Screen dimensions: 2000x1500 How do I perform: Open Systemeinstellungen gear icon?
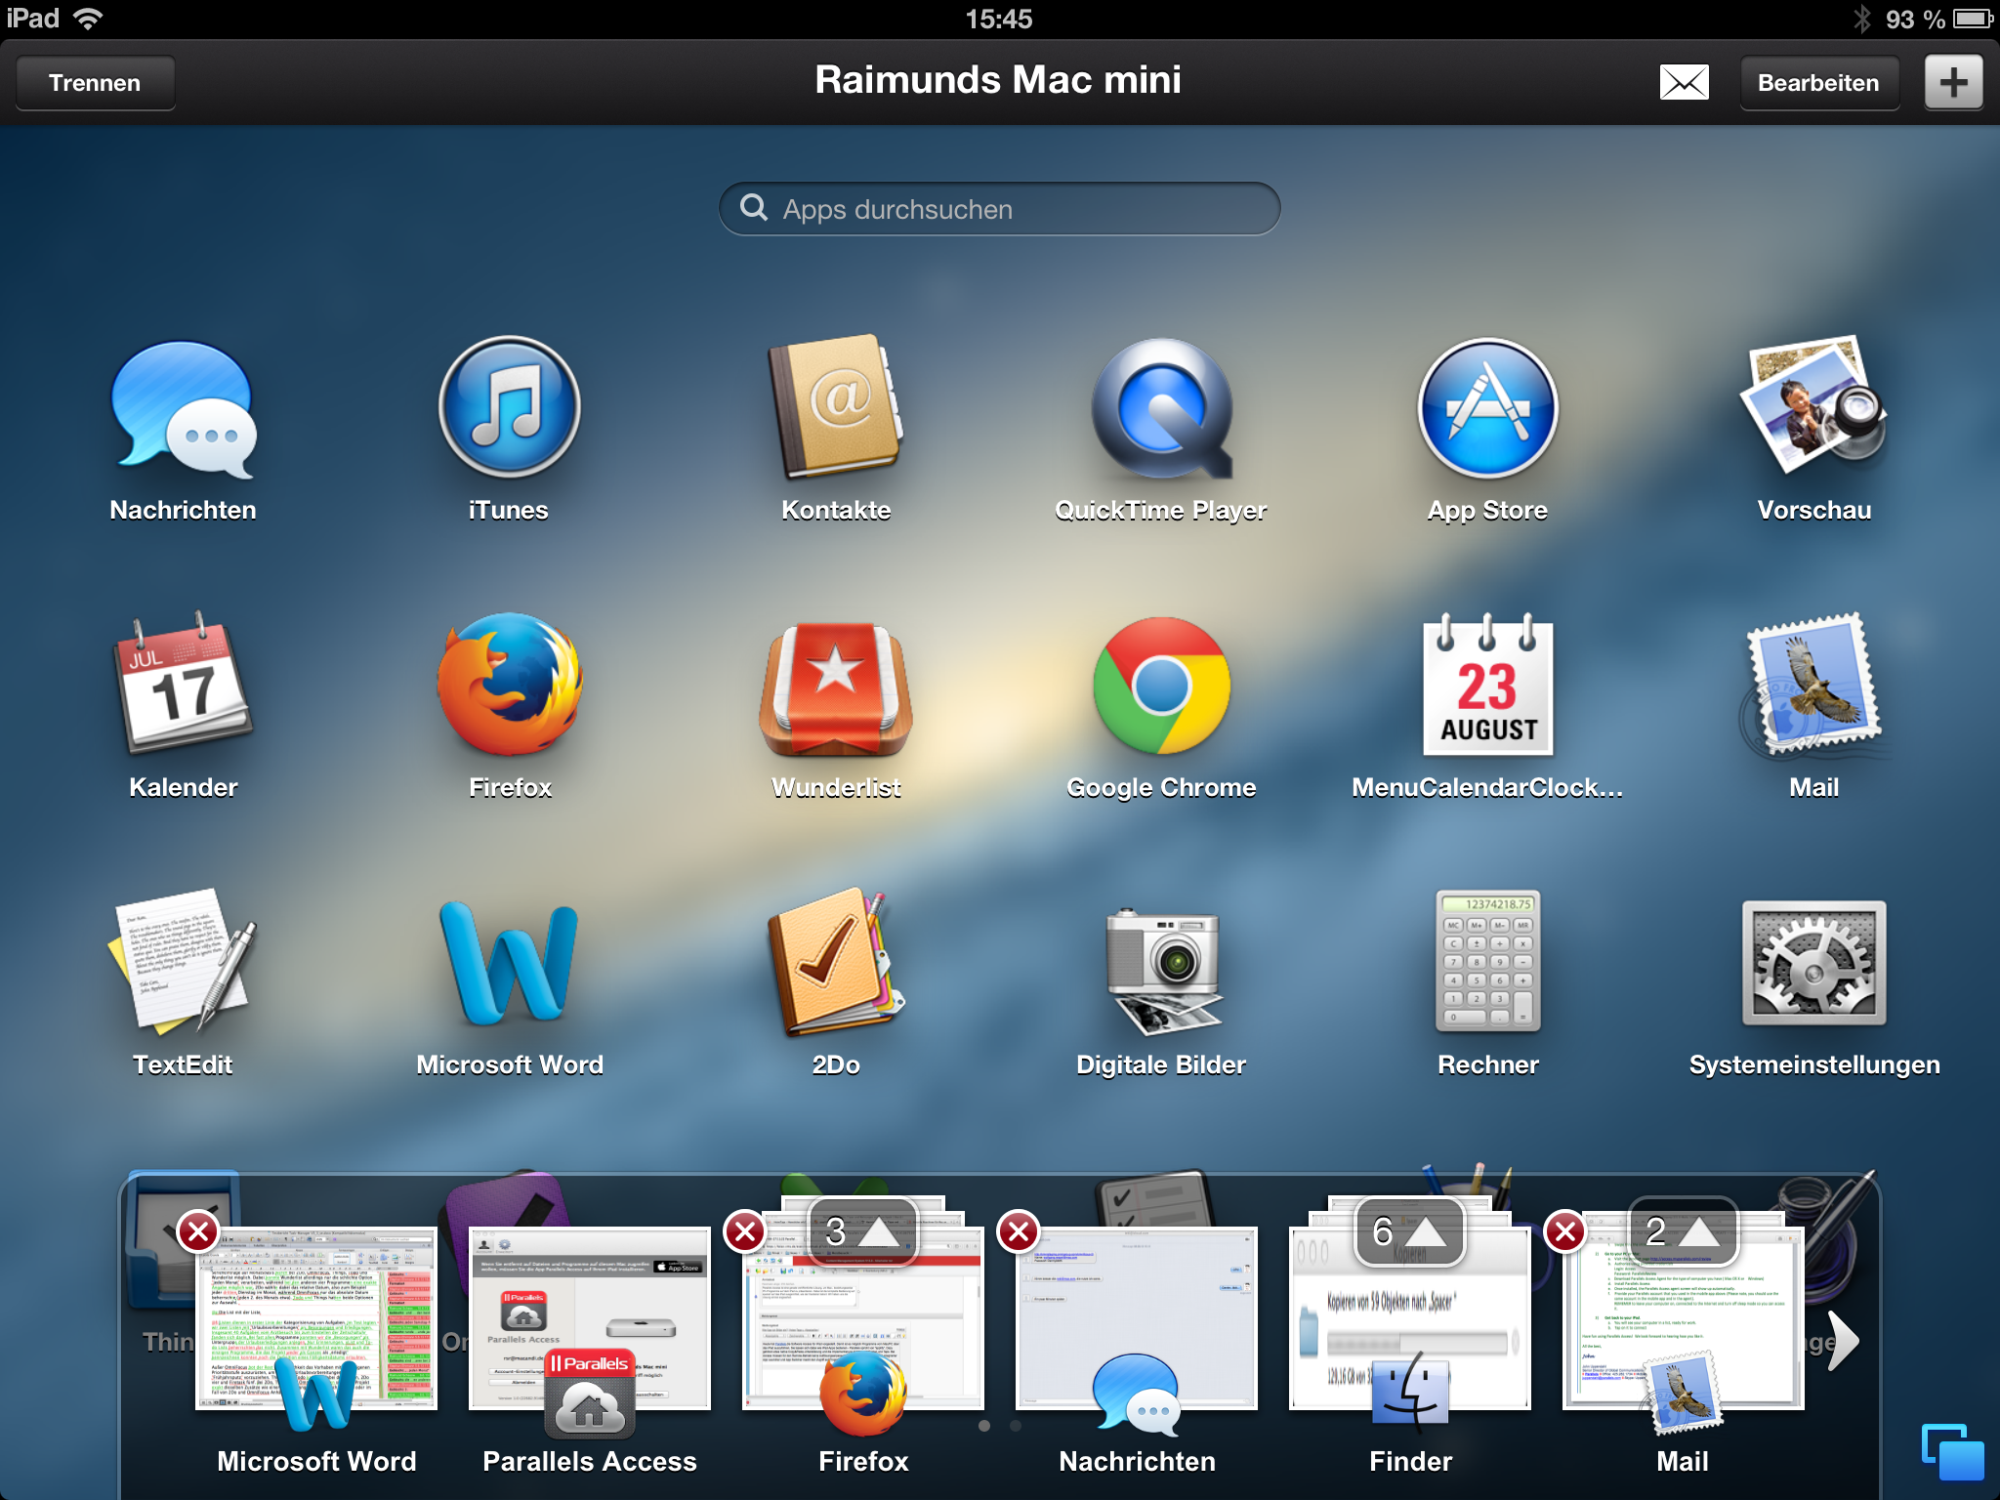1813,963
